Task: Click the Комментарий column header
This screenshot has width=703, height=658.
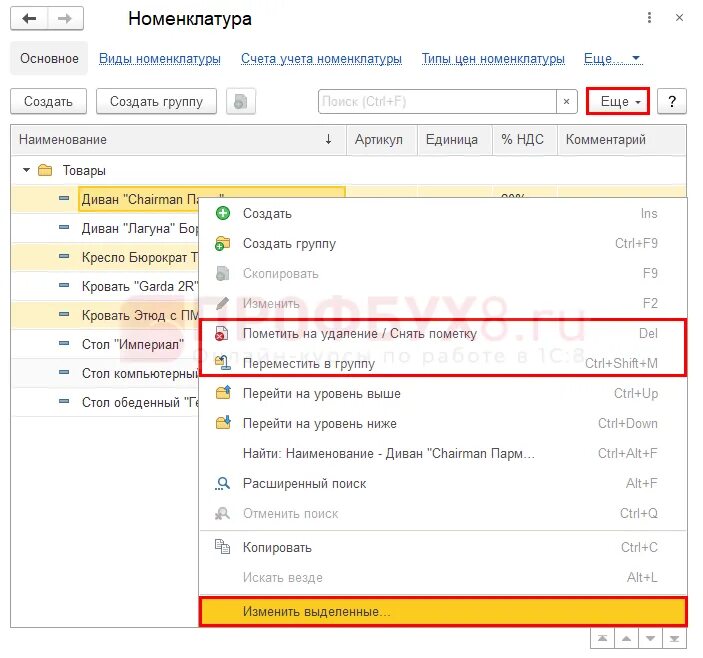Action: [x=622, y=140]
